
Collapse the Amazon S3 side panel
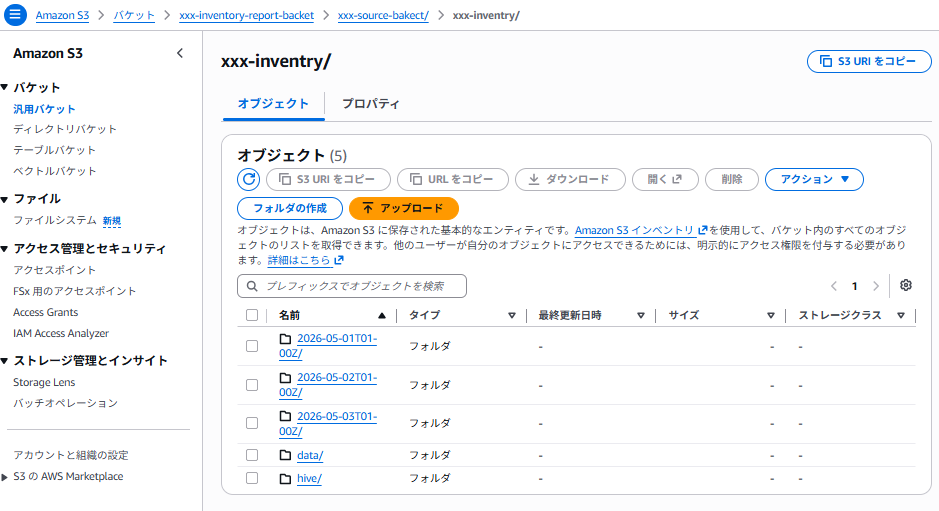coord(180,53)
